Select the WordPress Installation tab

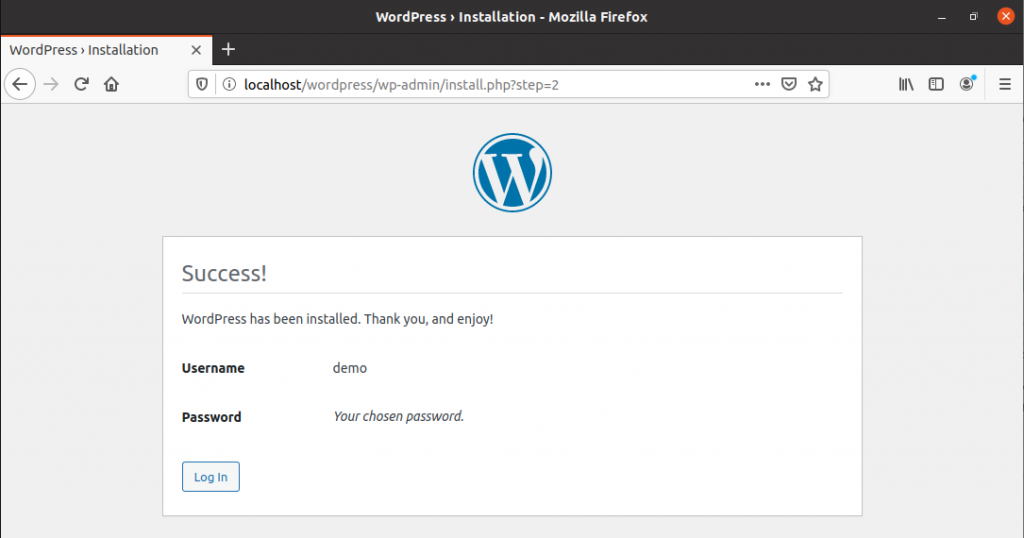90,50
